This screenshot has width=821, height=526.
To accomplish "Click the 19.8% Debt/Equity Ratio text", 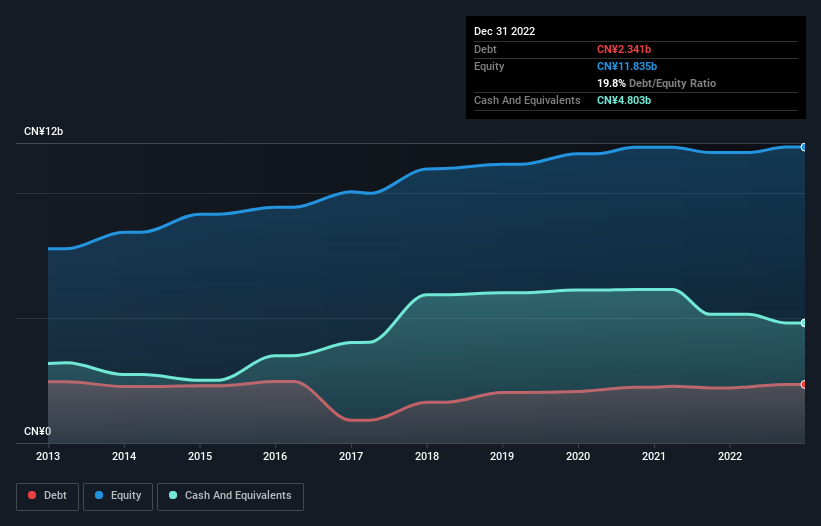I will [656, 83].
